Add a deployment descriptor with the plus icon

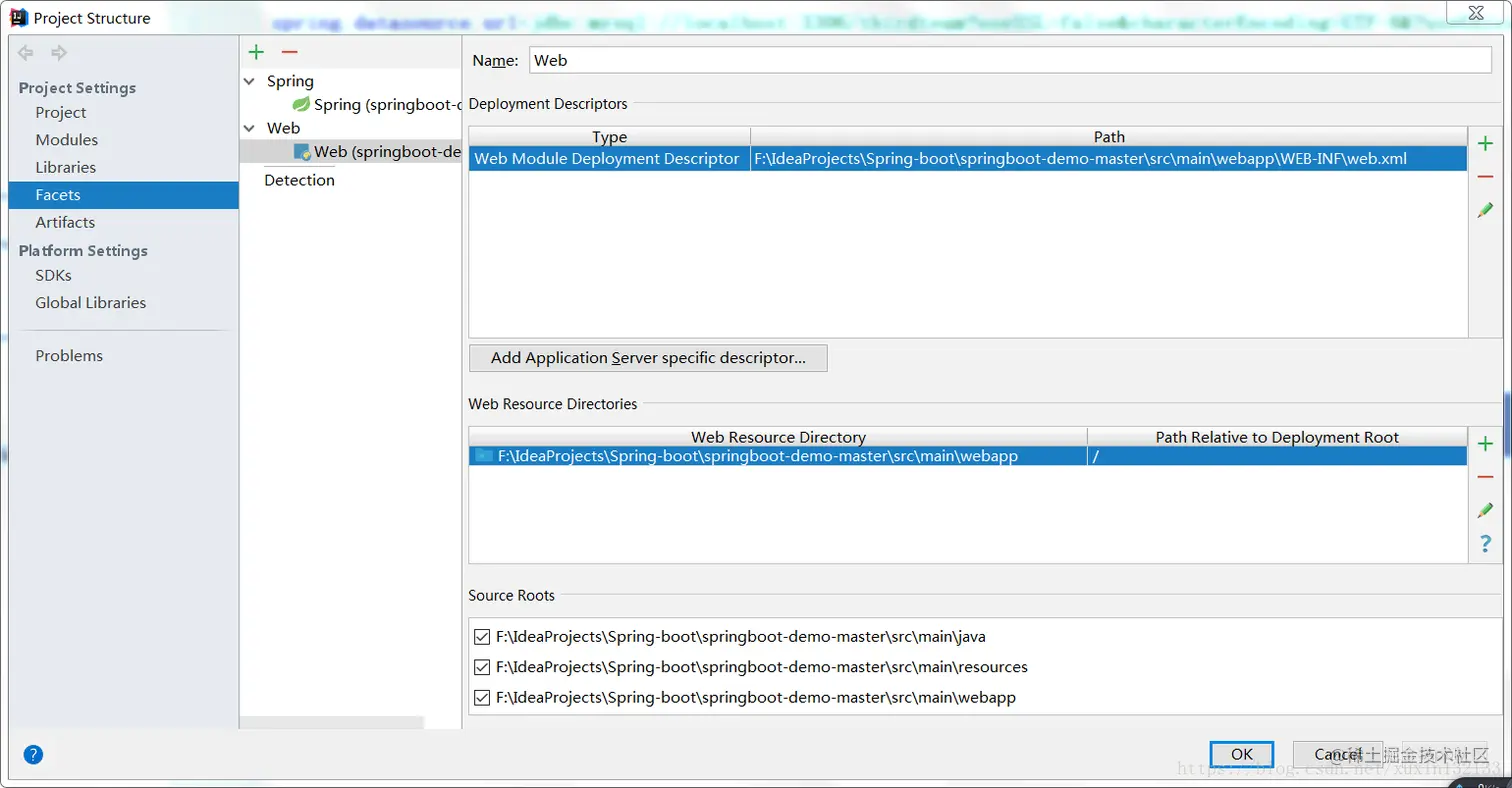(1485, 144)
